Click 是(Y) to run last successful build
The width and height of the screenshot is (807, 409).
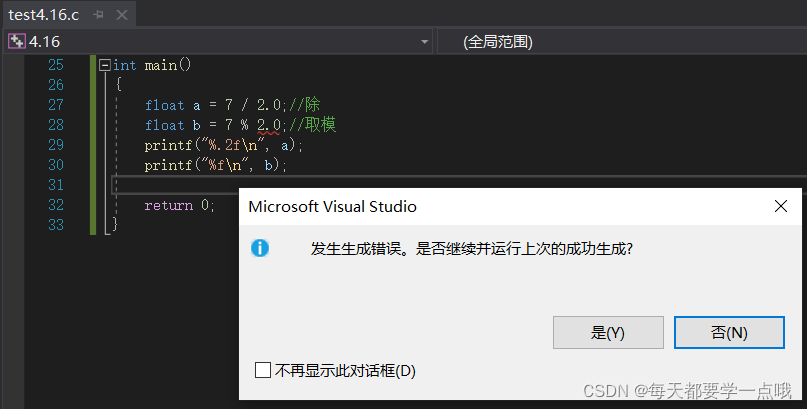click(608, 332)
